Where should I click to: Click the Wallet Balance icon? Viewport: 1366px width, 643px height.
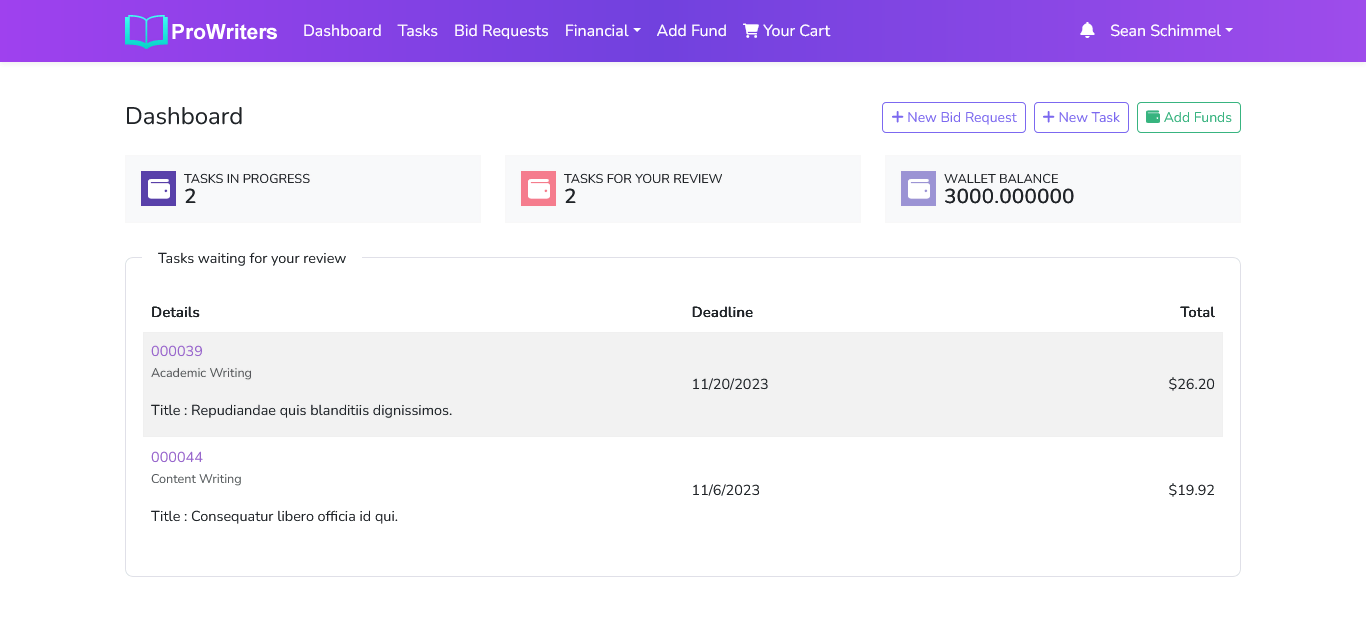(918, 188)
